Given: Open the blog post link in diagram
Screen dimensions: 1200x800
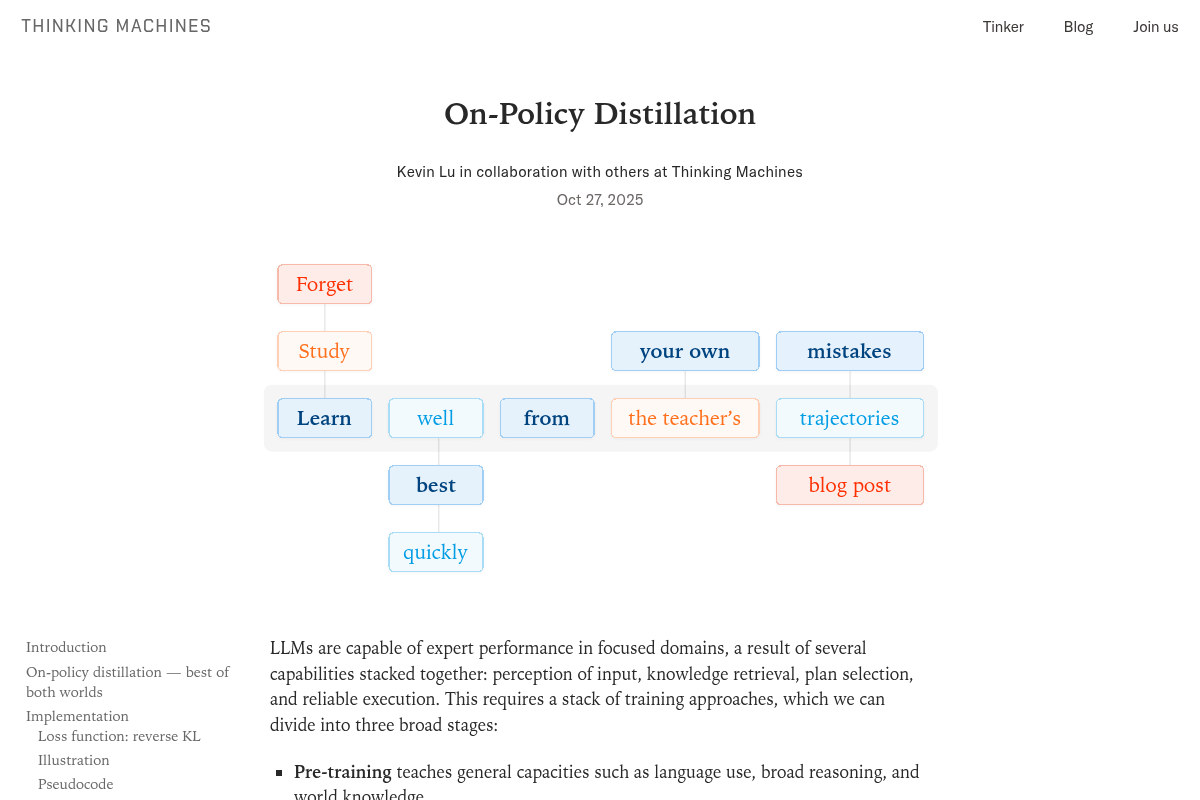Looking at the screenshot, I should (x=849, y=485).
